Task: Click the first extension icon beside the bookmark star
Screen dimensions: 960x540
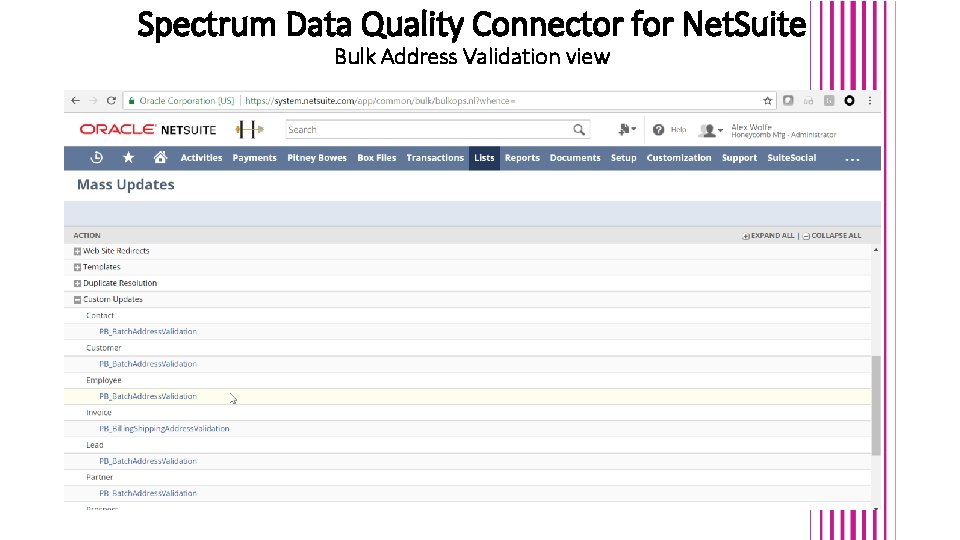Action: 788,100
